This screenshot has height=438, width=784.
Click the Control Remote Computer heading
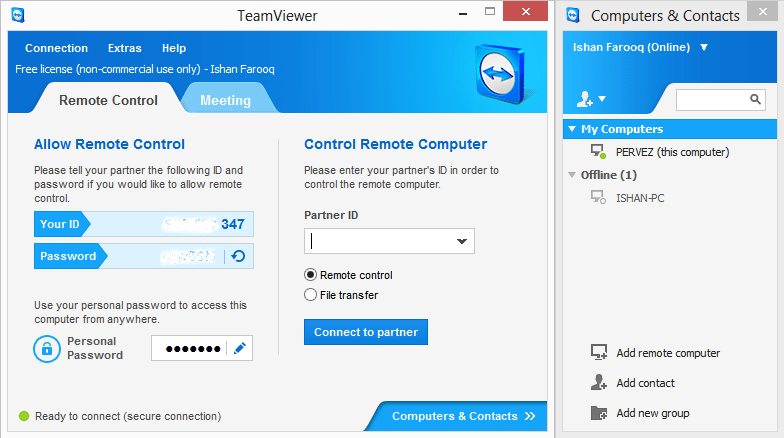tap(396, 144)
